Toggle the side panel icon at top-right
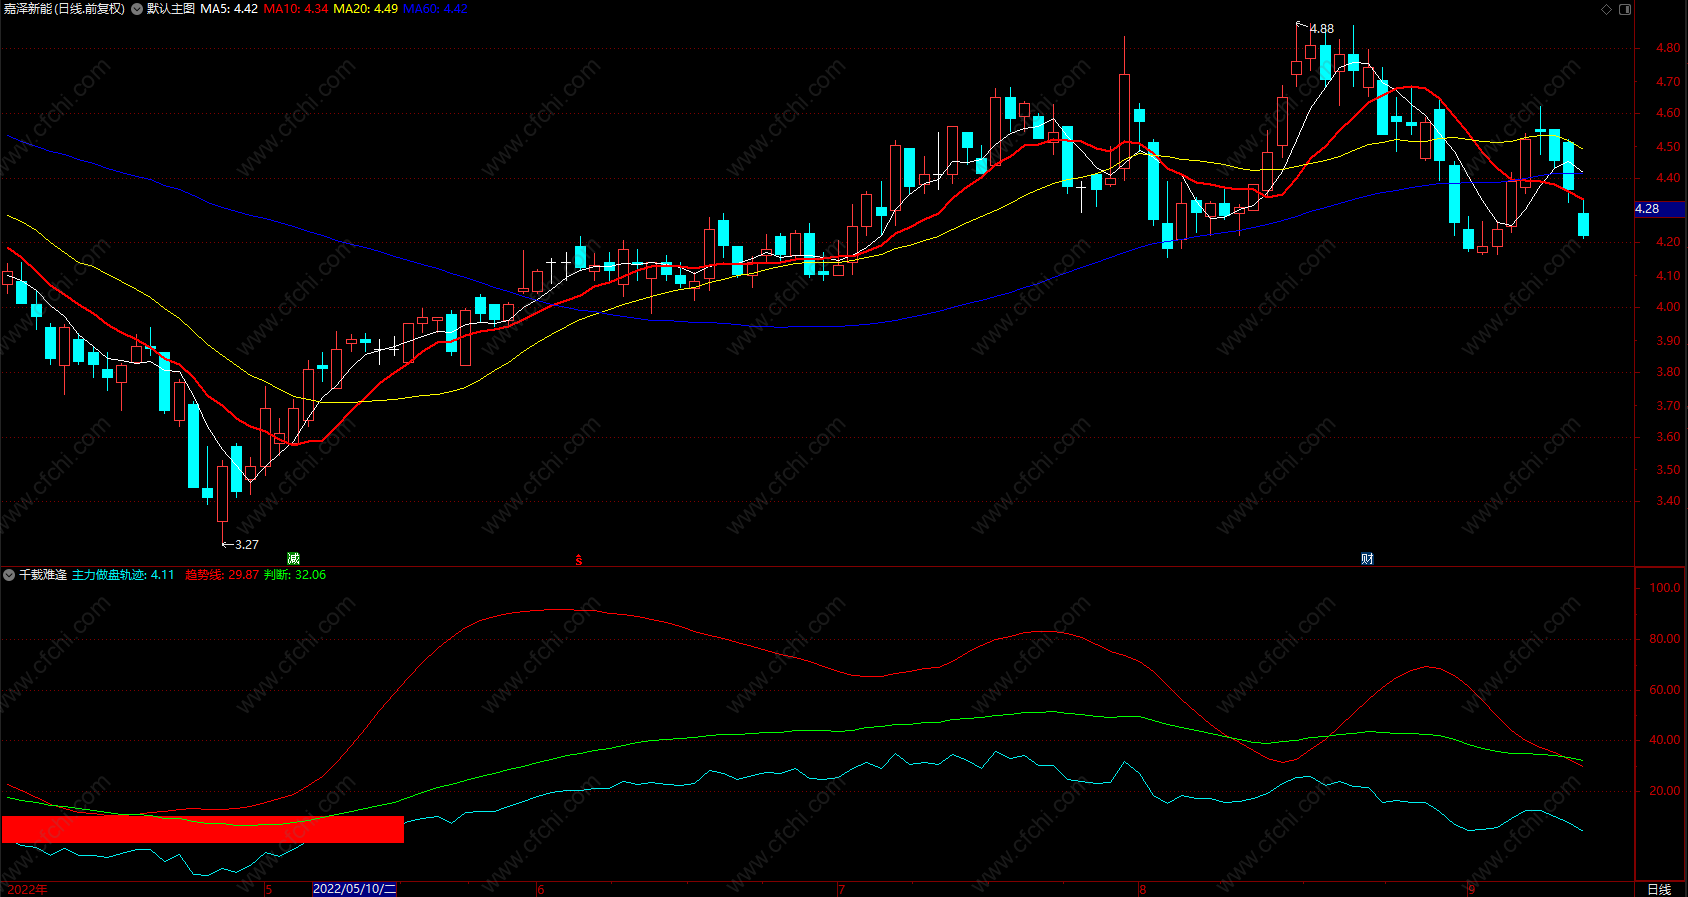This screenshot has width=1688, height=897. (1625, 9)
